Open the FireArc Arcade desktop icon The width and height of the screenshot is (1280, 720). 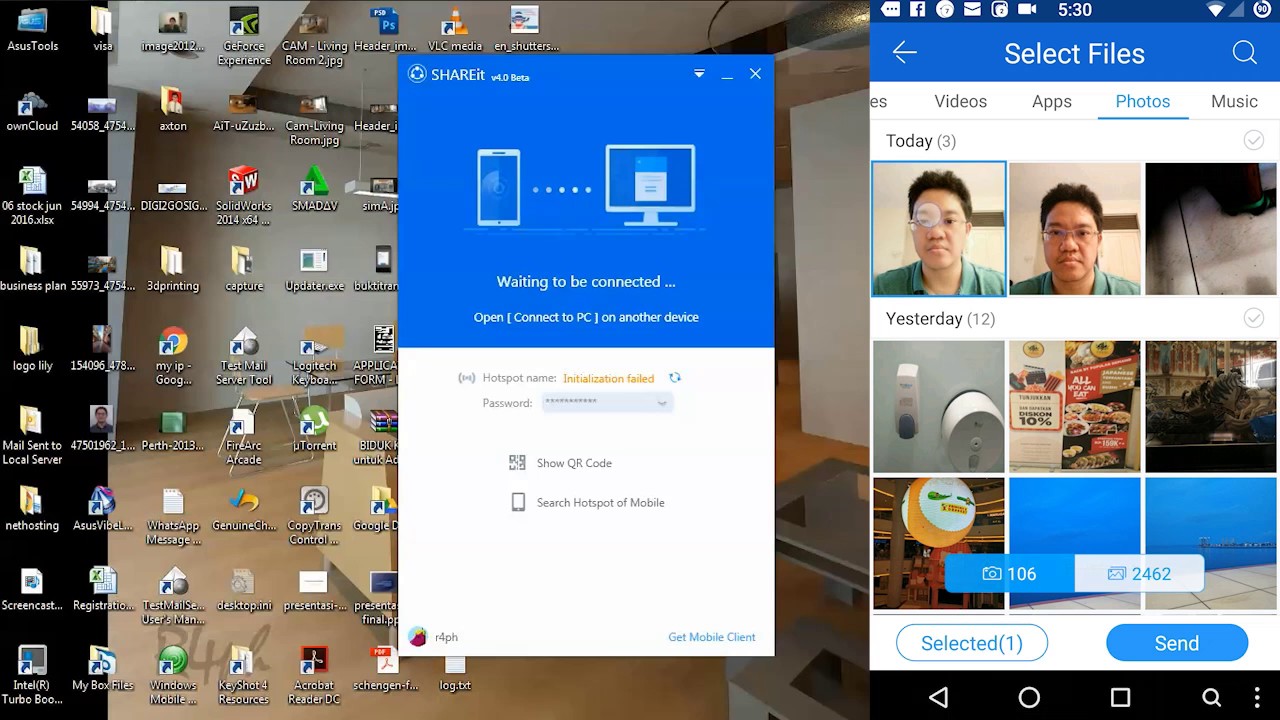(x=244, y=436)
